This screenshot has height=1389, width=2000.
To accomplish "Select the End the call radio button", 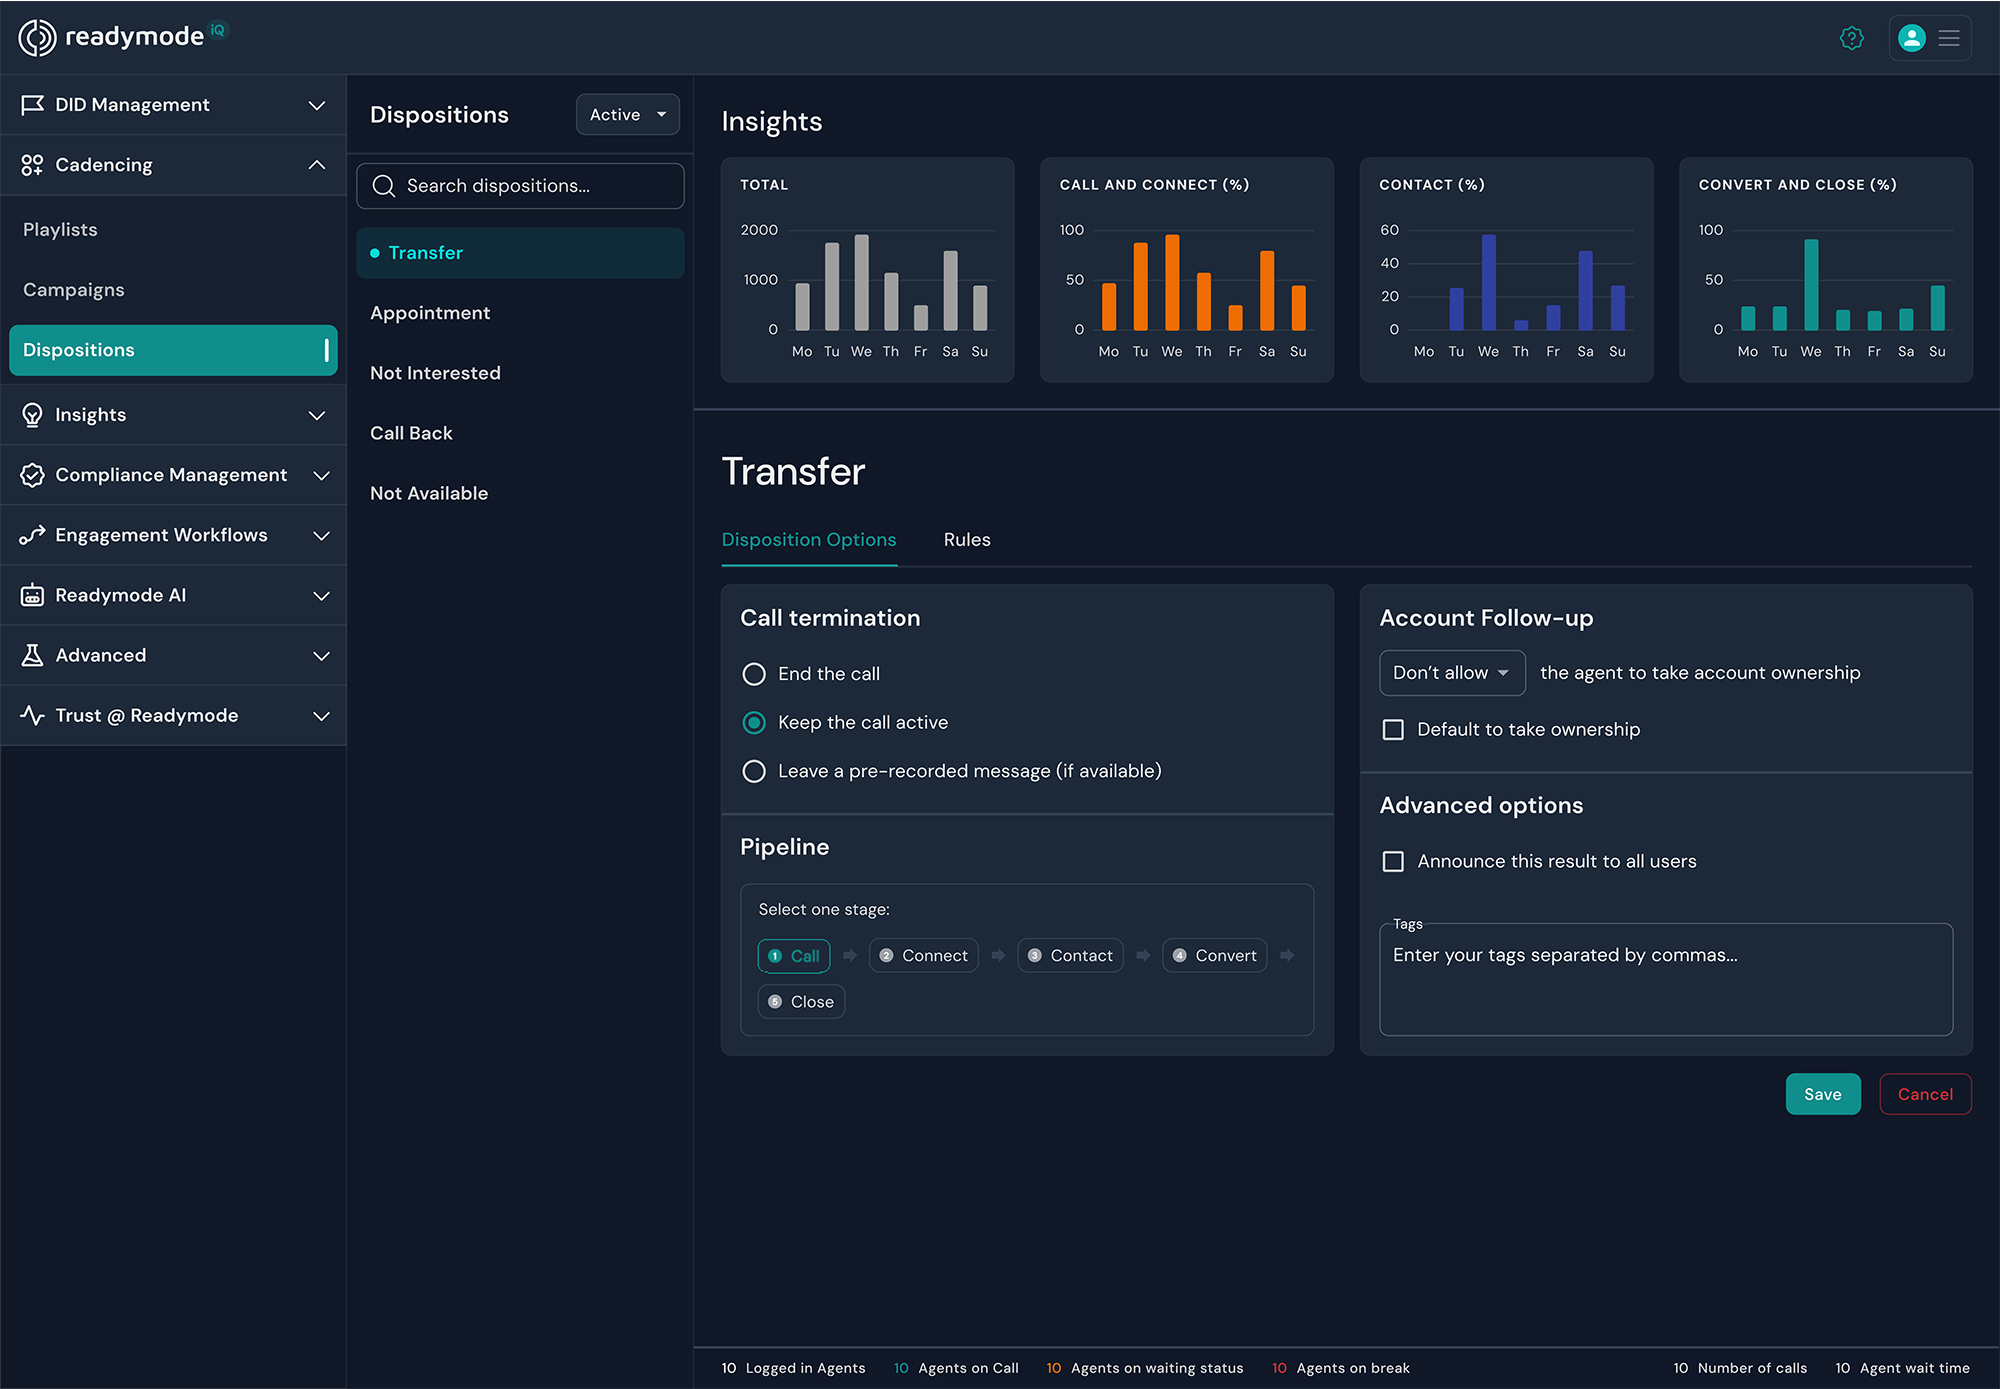I will 754,673.
